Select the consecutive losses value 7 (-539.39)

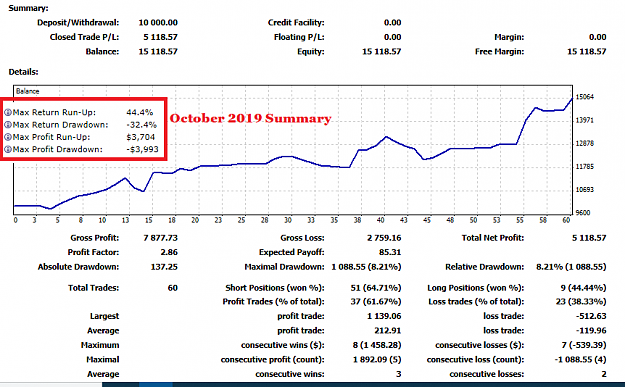[x=584, y=345]
